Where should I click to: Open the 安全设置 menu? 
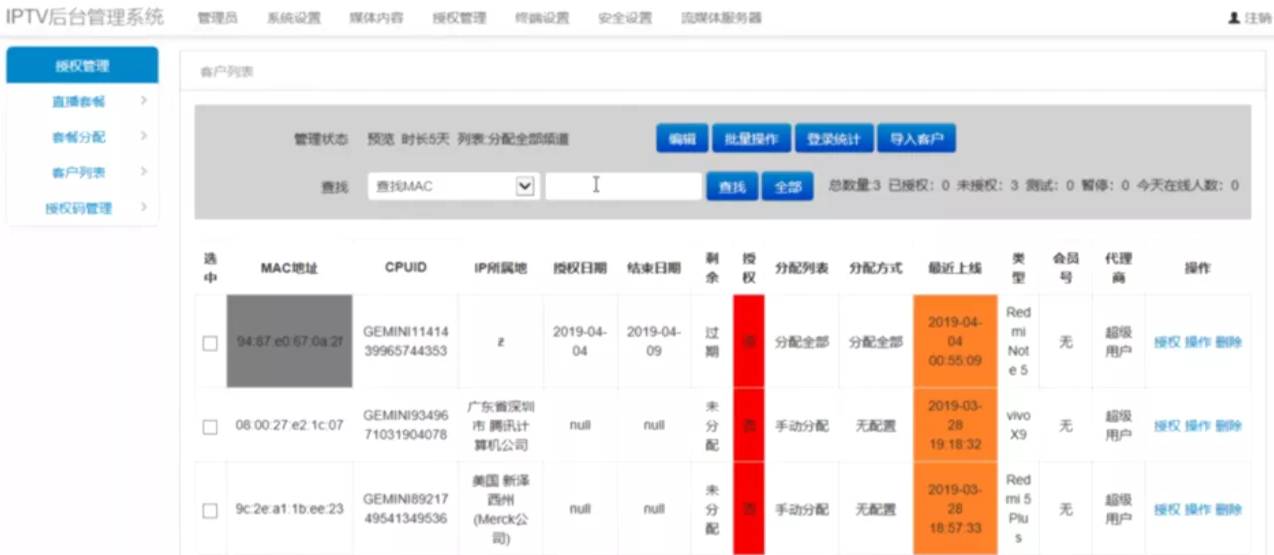625,18
